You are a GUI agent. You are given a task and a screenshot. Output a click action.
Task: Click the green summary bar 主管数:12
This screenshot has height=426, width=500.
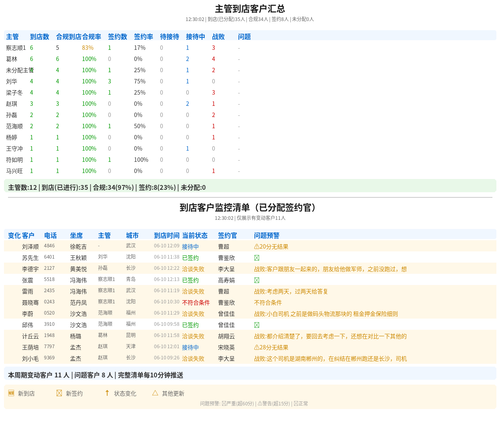250,187
